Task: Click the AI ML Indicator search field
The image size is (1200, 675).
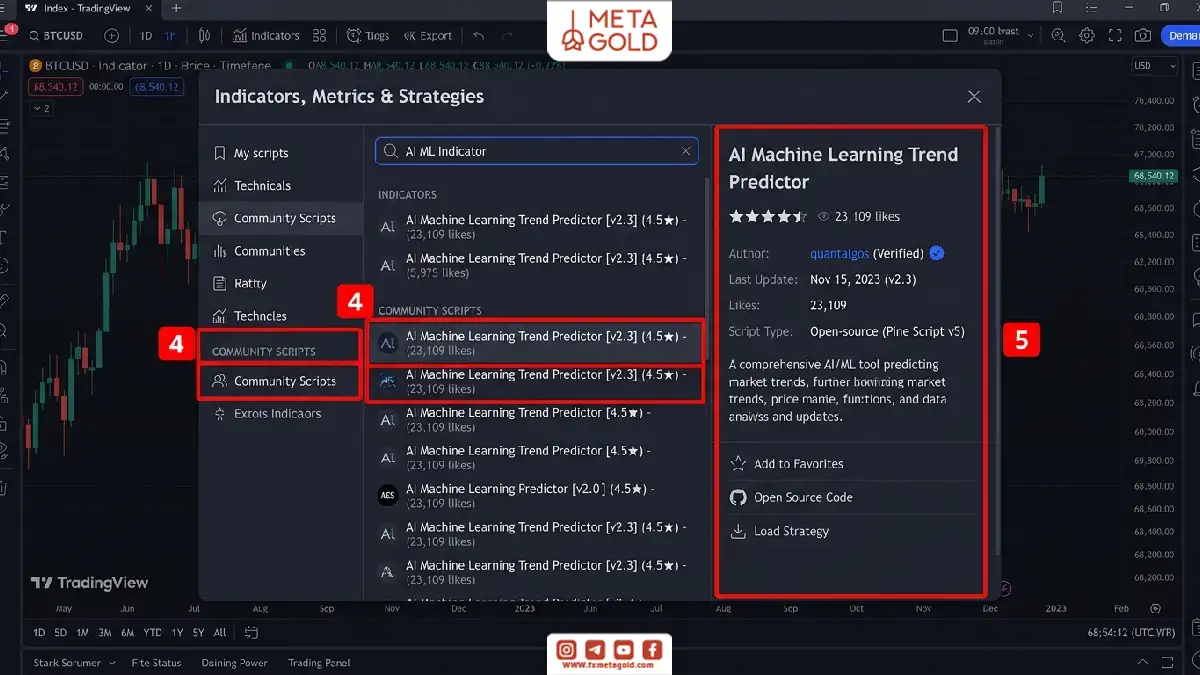Action: coord(536,151)
